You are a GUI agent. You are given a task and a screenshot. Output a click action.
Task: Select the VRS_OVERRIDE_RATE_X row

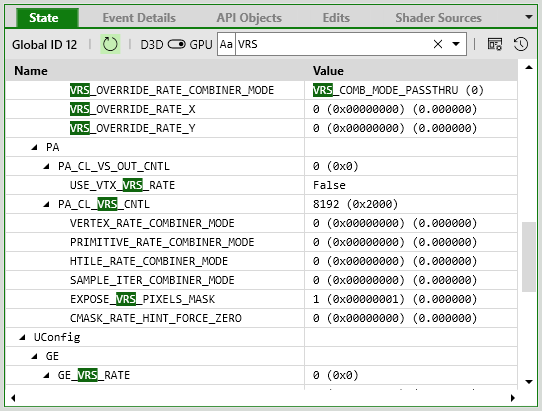[x=262, y=109]
